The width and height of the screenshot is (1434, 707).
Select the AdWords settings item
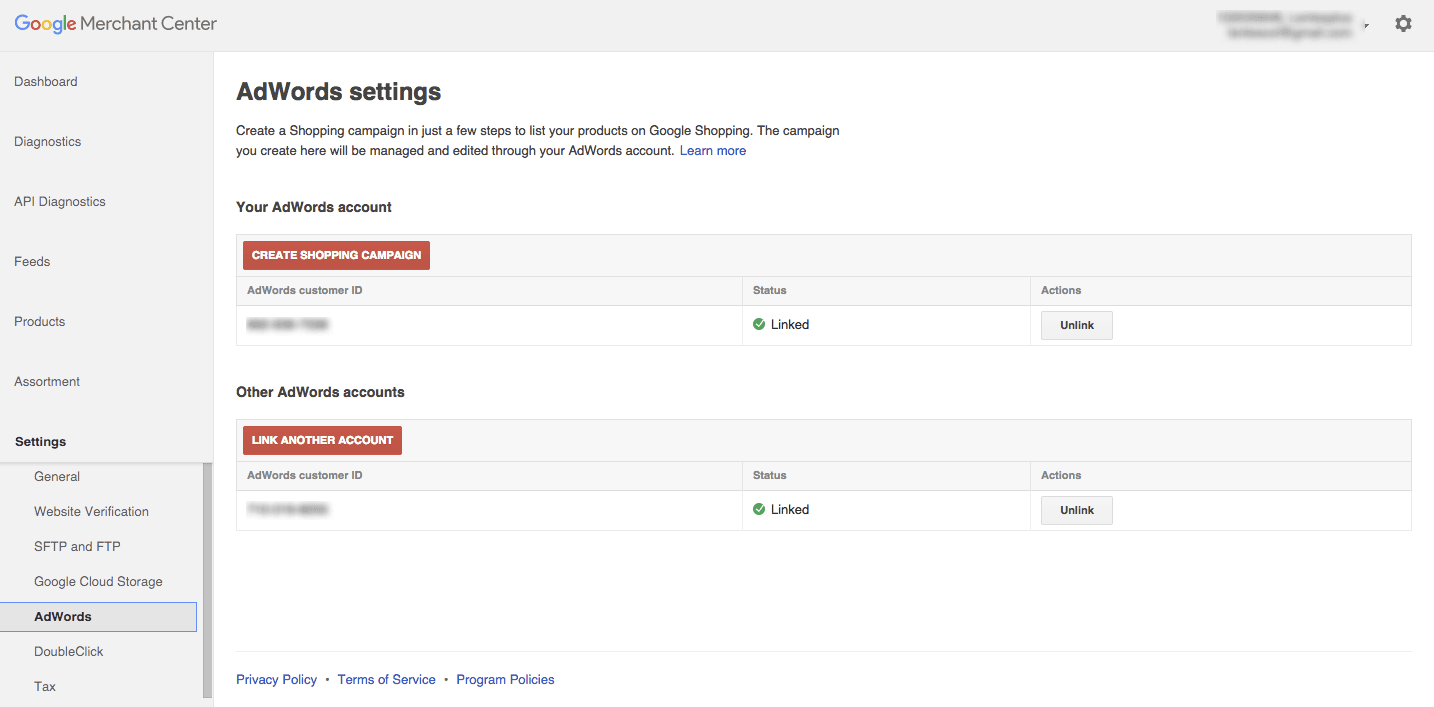pos(98,617)
